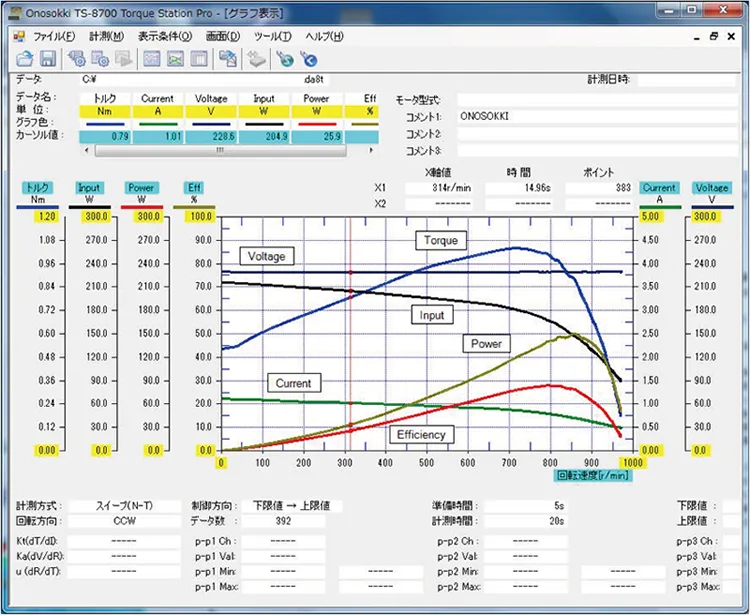
Task: Click the Voltage label box on the graph
Action: (x=266, y=256)
